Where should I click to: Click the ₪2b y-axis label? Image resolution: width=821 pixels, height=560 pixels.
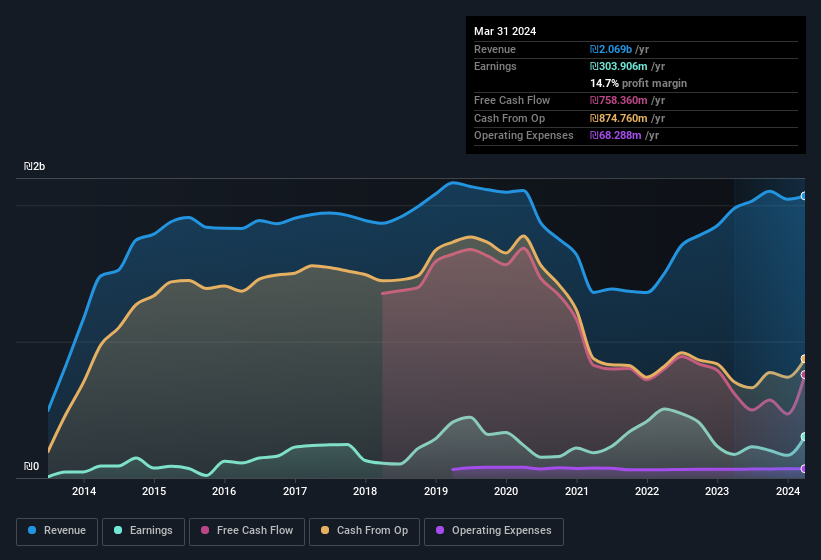pos(35,166)
